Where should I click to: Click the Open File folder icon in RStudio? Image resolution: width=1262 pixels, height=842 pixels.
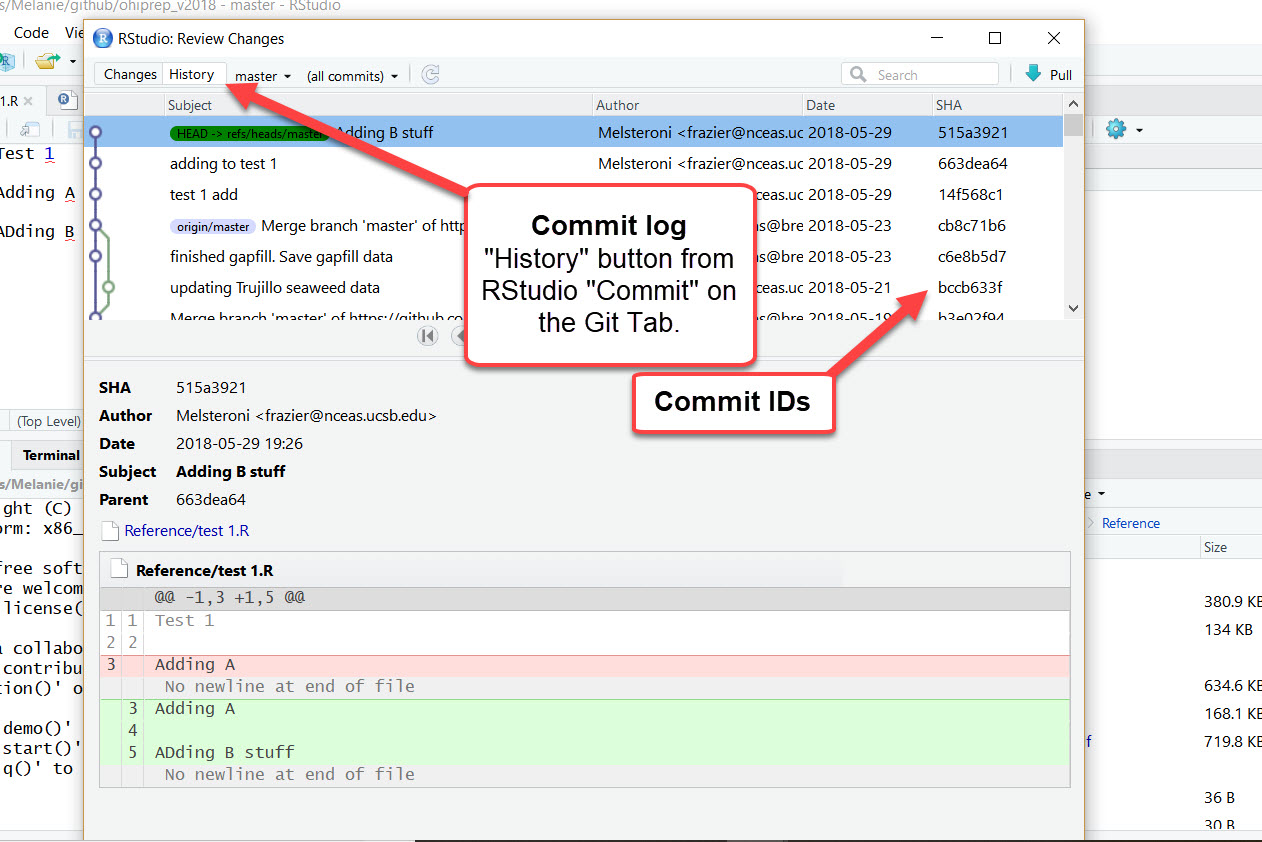pyautogui.click(x=47, y=61)
